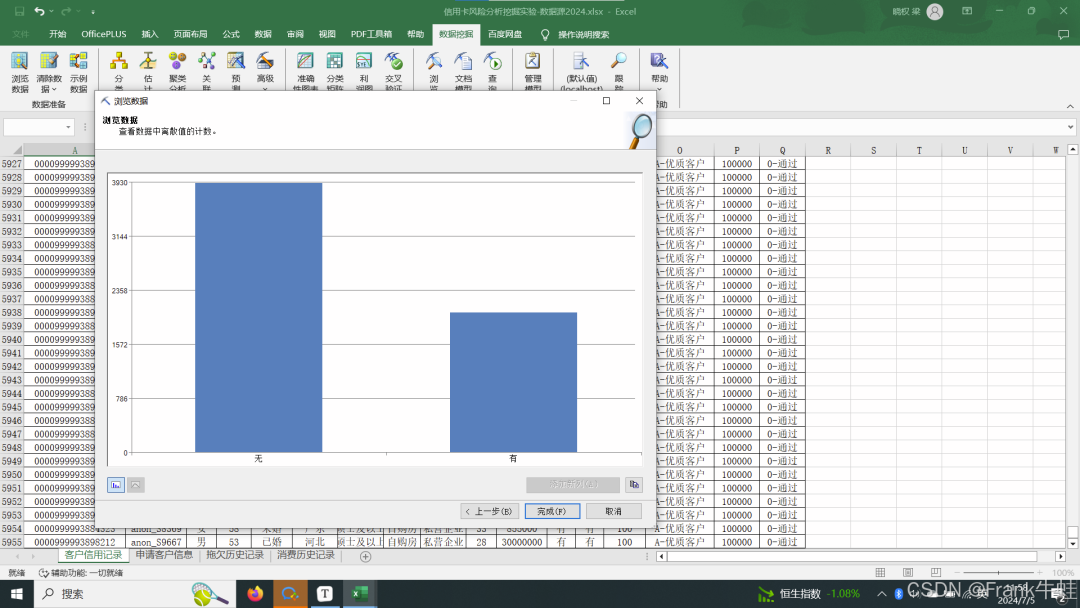Open Firefox from the Windows taskbar
The width and height of the screenshot is (1080, 608).
pos(255,594)
